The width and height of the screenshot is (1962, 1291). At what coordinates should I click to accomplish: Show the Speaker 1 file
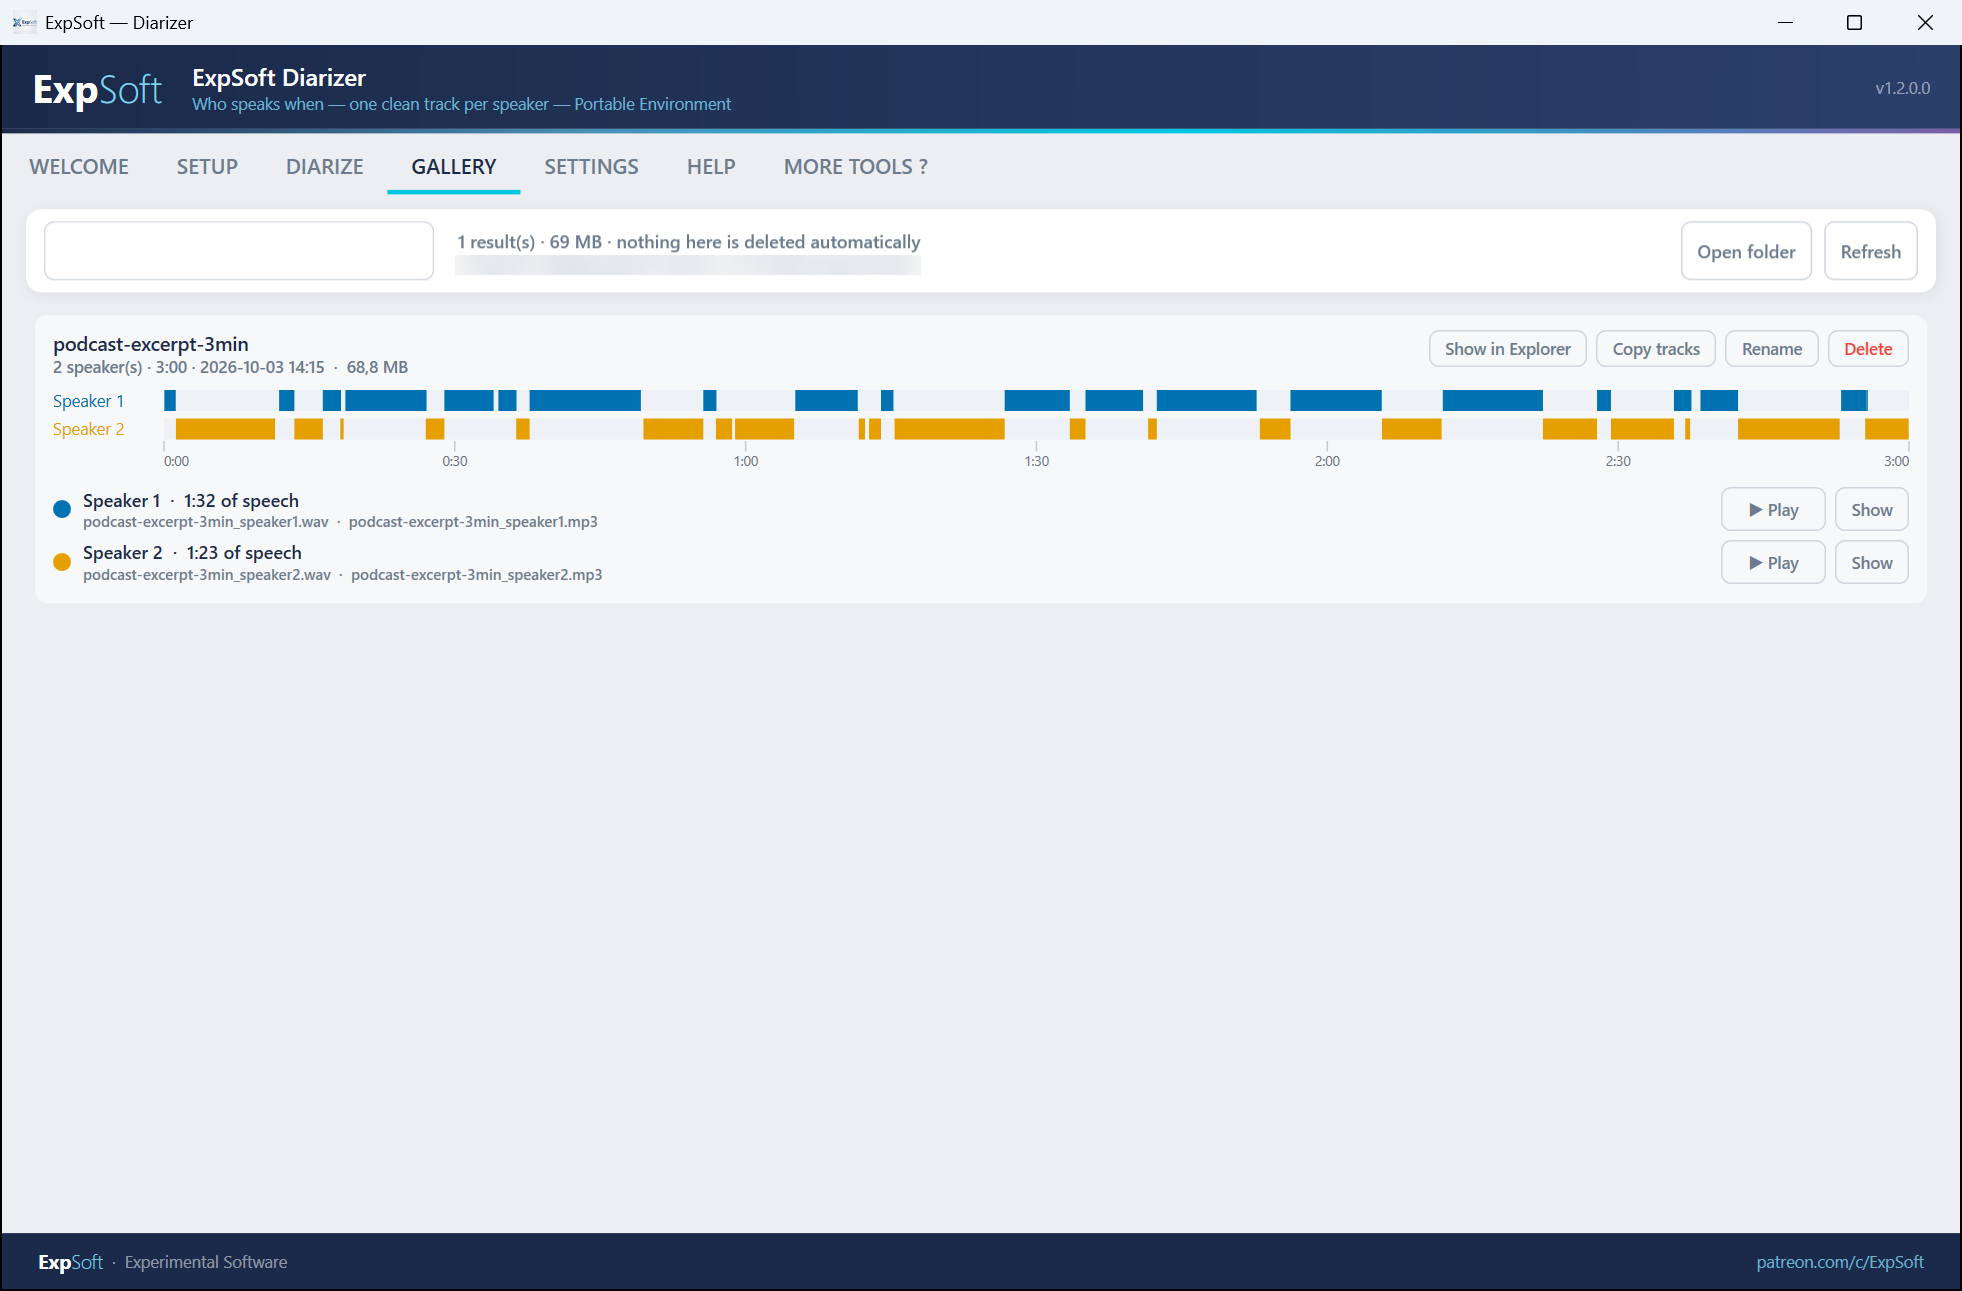point(1871,510)
